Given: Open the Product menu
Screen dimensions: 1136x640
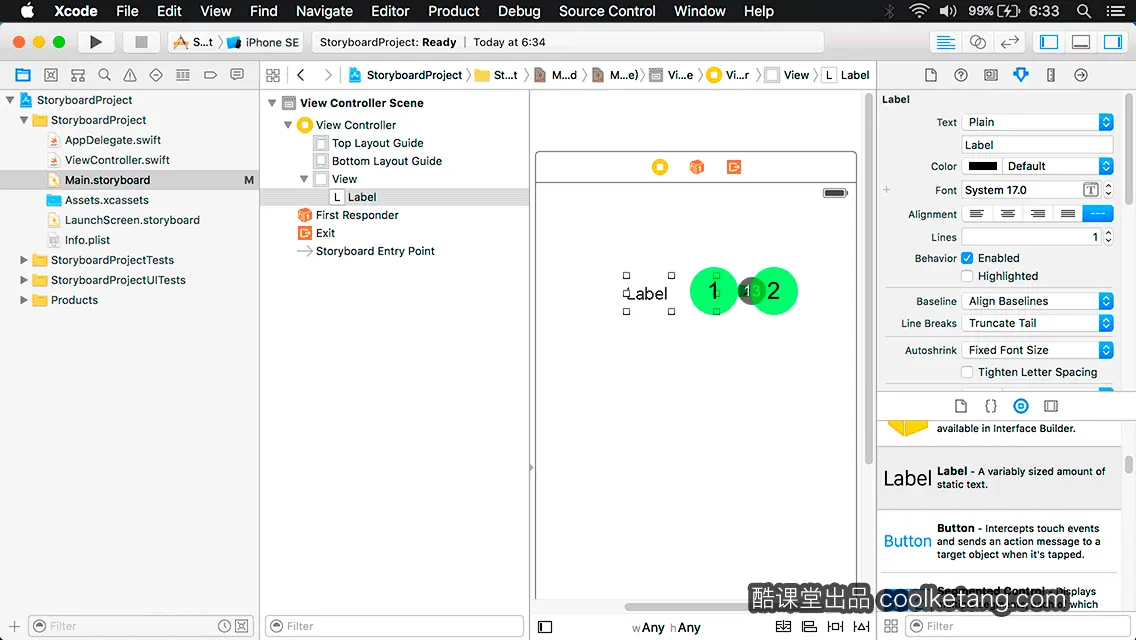Looking at the screenshot, I should pos(454,11).
